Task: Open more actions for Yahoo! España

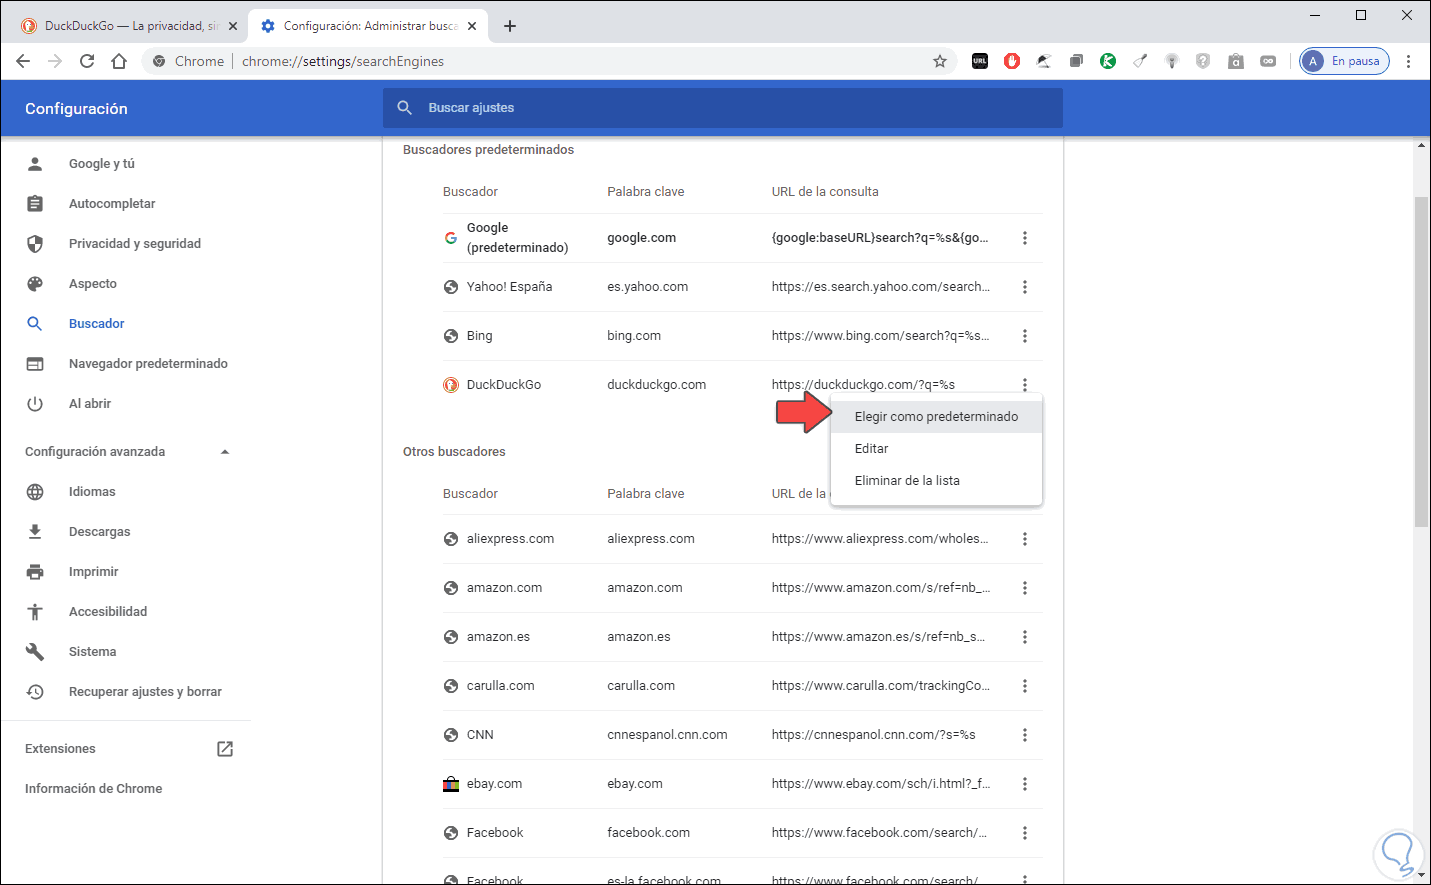Action: coord(1025,287)
